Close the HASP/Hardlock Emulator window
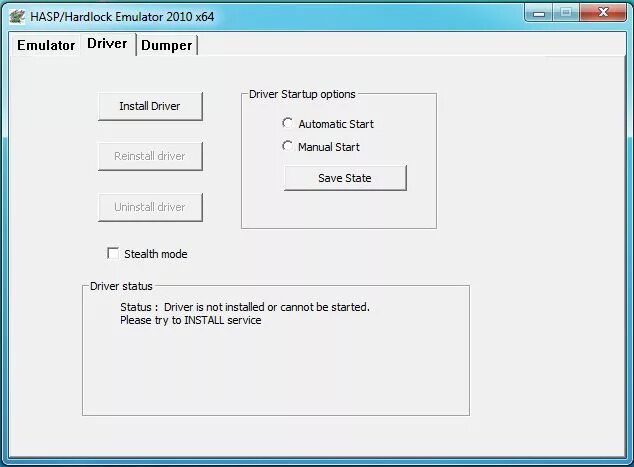This screenshot has width=634, height=467. (603, 13)
